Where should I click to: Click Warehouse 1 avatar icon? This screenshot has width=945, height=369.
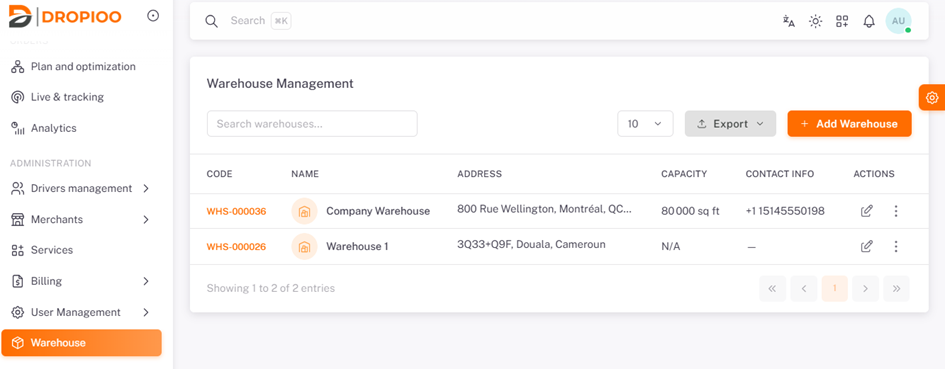(304, 247)
